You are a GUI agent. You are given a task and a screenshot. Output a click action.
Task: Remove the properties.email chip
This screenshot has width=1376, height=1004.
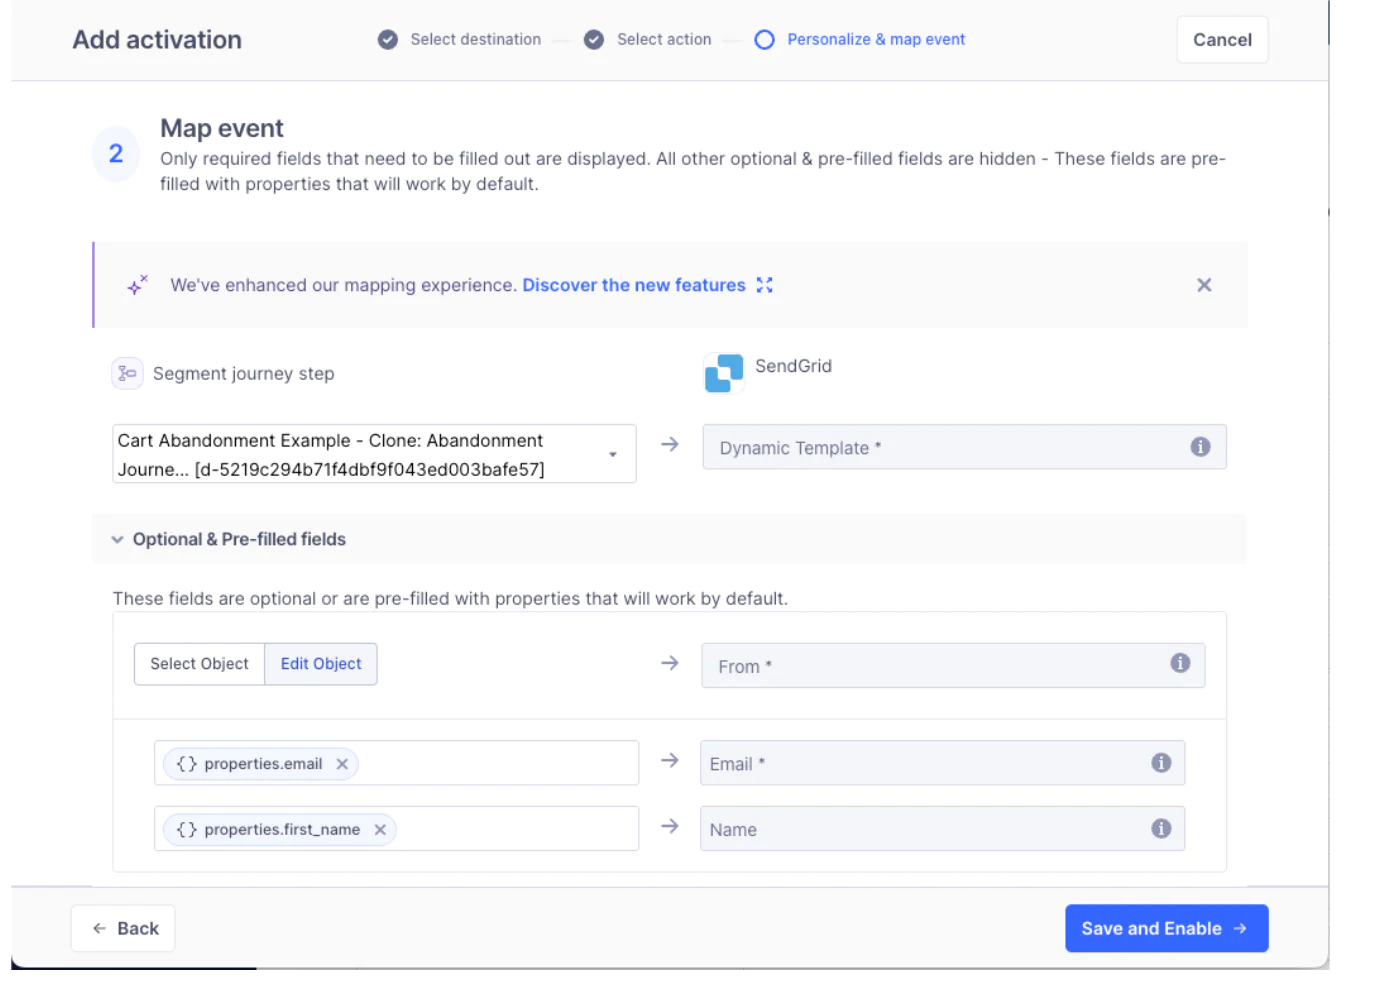point(342,764)
